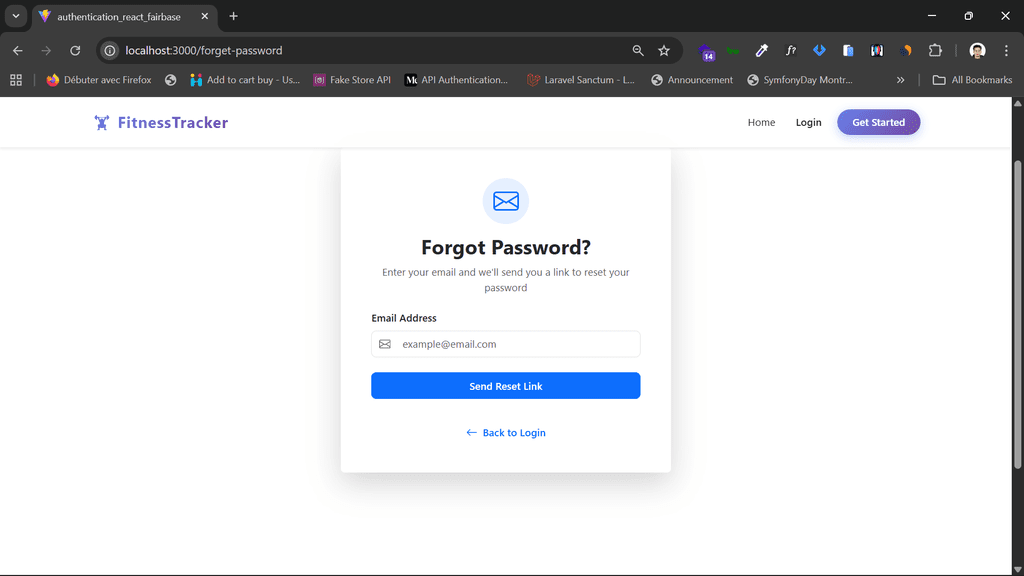Bookmark this page with the star icon
Viewport: 1024px width, 576px height.
click(x=664, y=51)
